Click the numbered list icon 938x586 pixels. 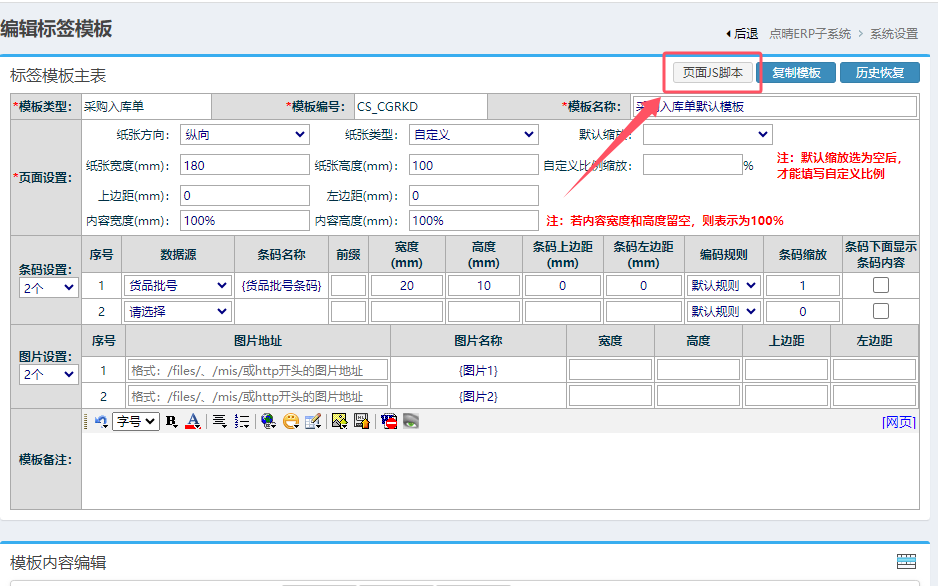pos(241,421)
